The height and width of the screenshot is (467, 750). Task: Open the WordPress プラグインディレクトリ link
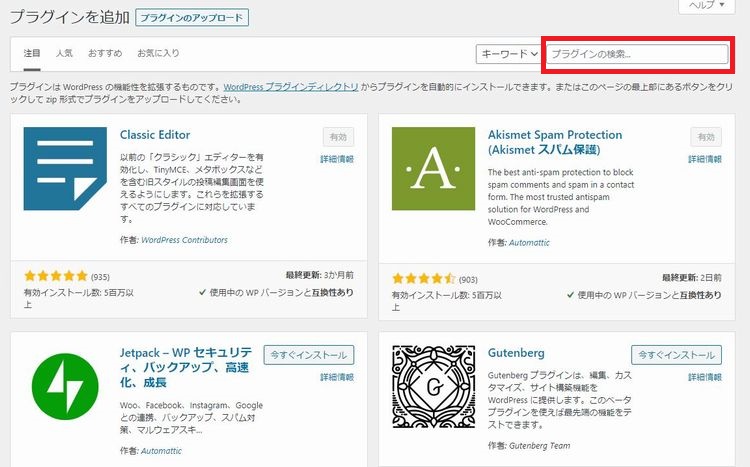(x=291, y=87)
